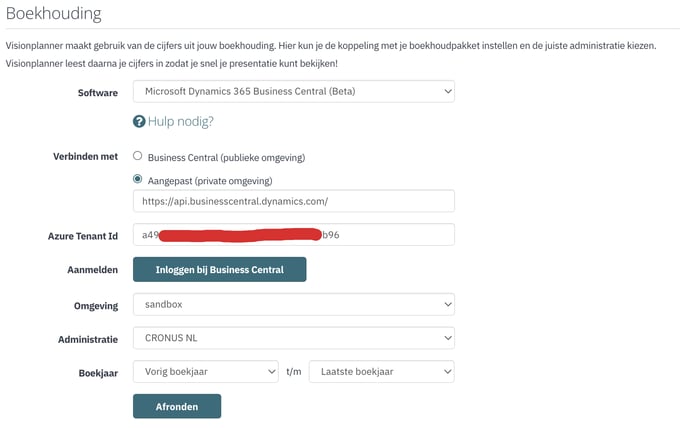688x428 pixels.
Task: Click the Azure Tenant Id field label
Action: pyautogui.click(x=83, y=236)
